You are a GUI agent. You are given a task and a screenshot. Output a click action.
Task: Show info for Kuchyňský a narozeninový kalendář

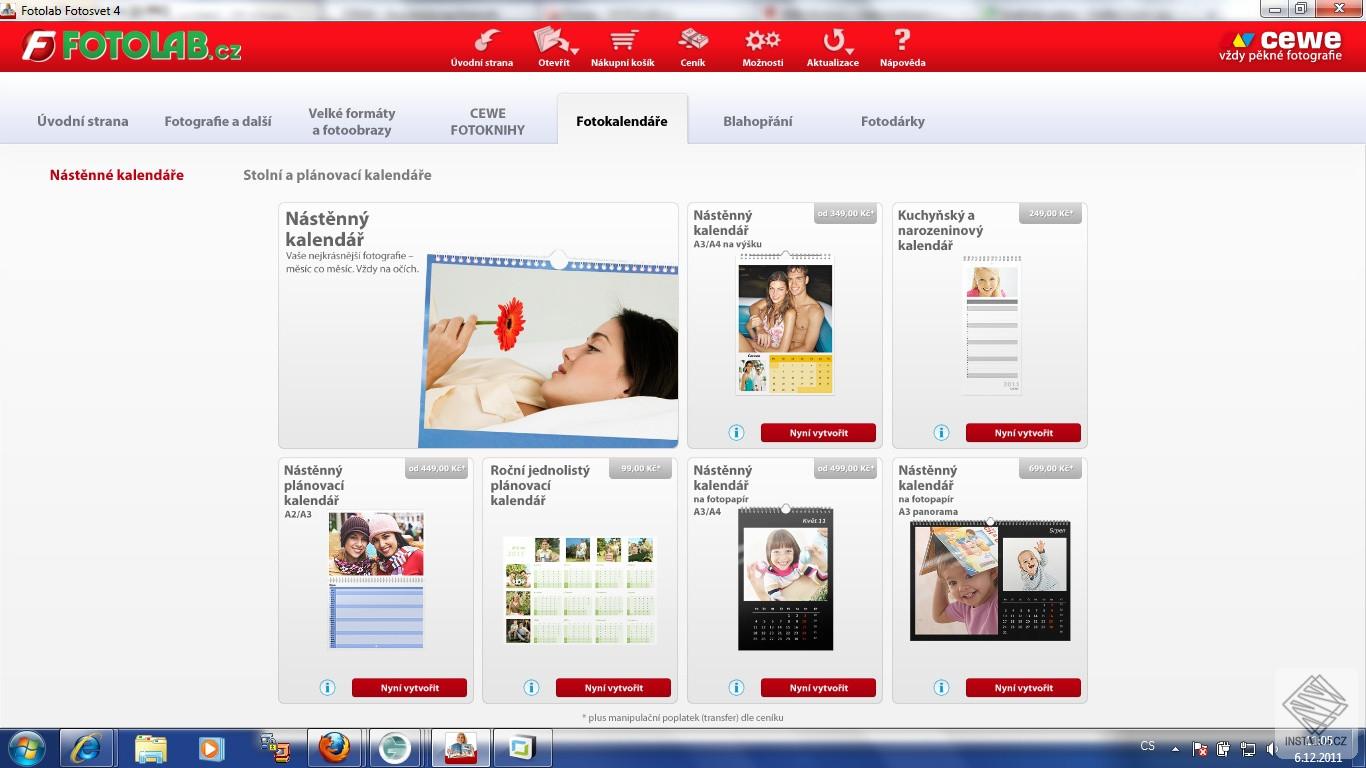941,433
